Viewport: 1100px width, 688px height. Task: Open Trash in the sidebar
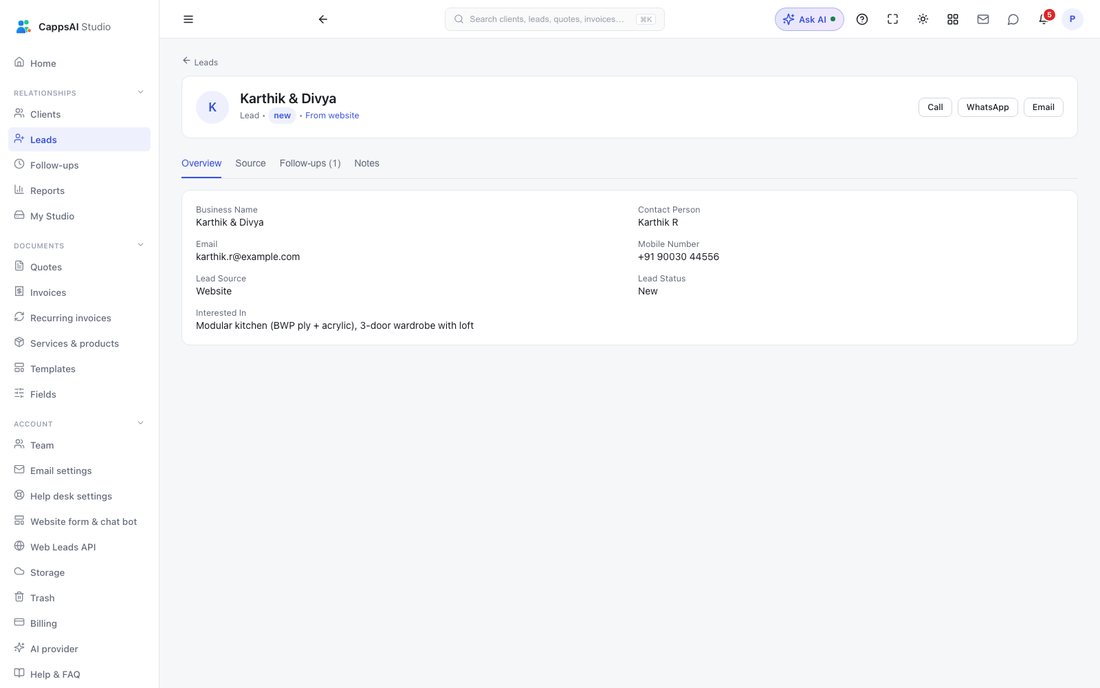coord(79,598)
